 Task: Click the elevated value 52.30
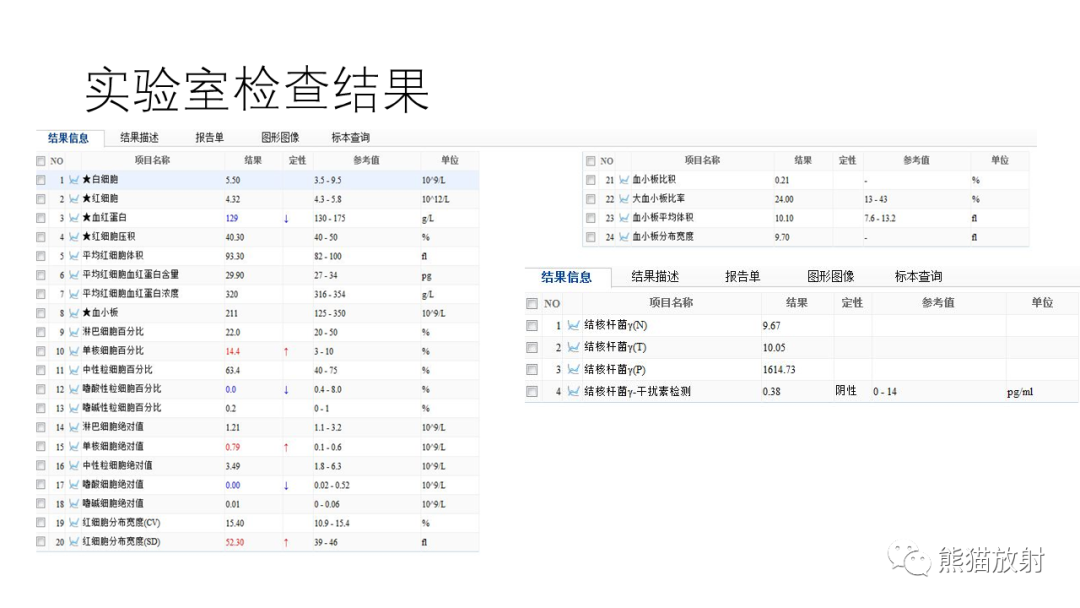point(235,543)
